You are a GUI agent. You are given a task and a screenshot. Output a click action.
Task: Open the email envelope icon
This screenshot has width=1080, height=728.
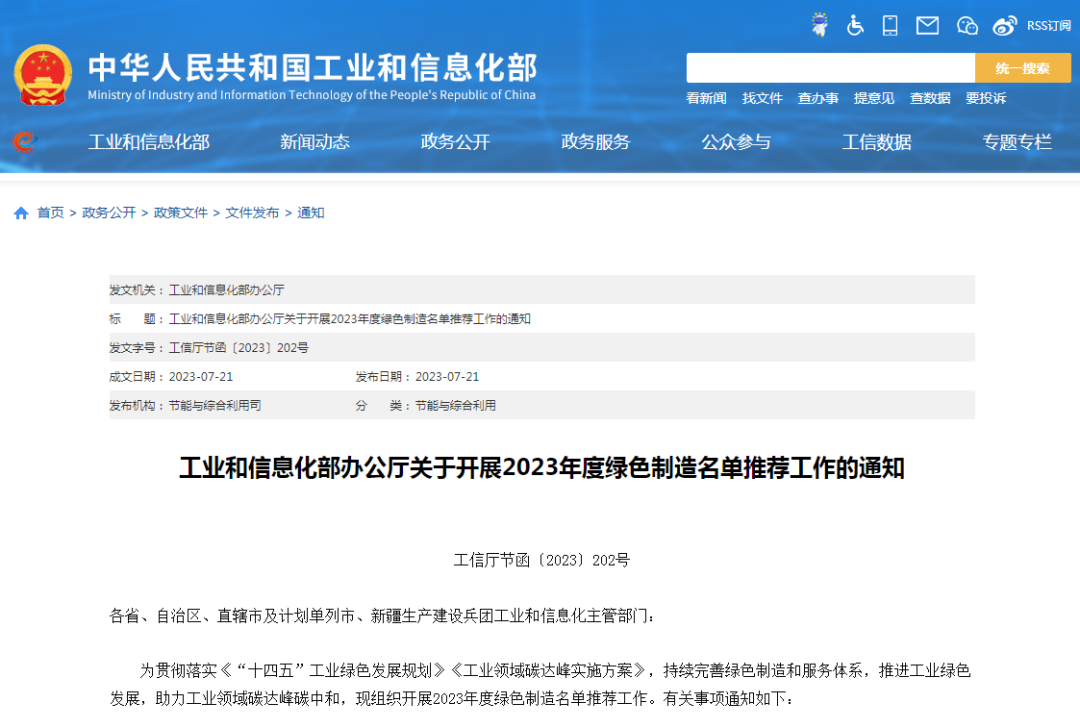pos(927,25)
